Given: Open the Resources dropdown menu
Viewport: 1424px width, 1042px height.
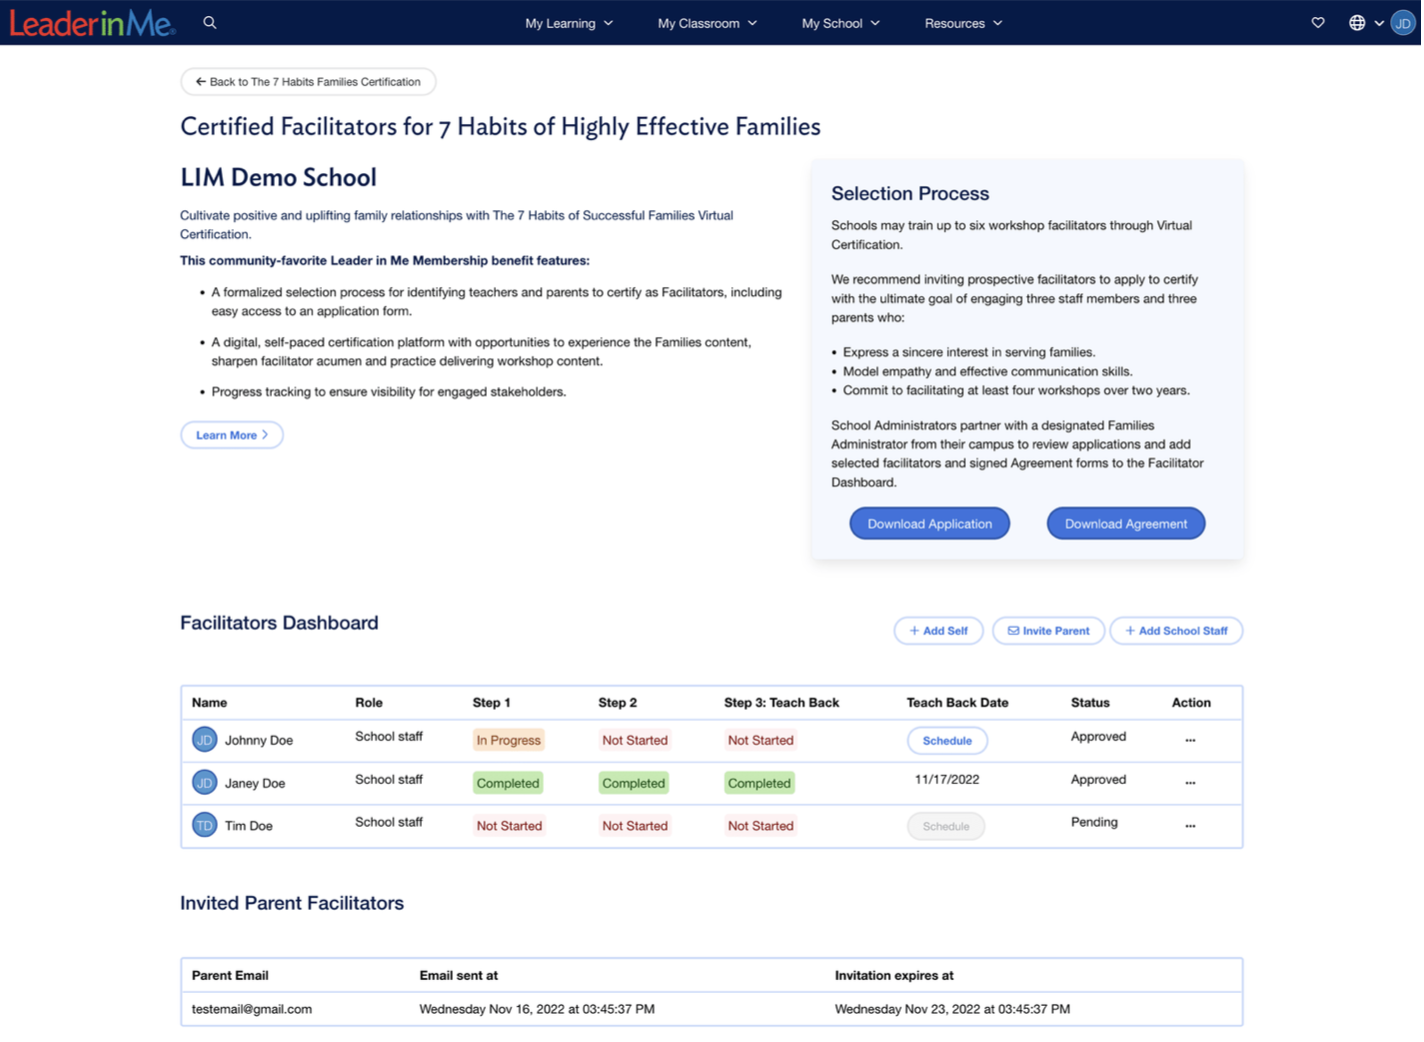Looking at the screenshot, I should tap(962, 23).
